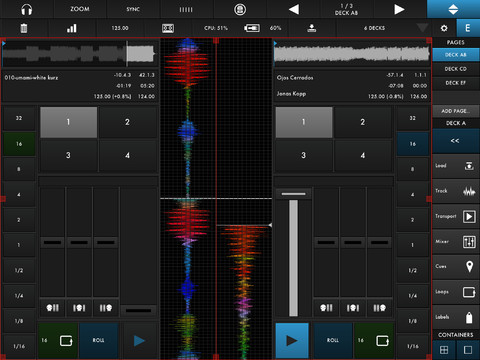Toggle left deck ROLL button

click(99, 340)
